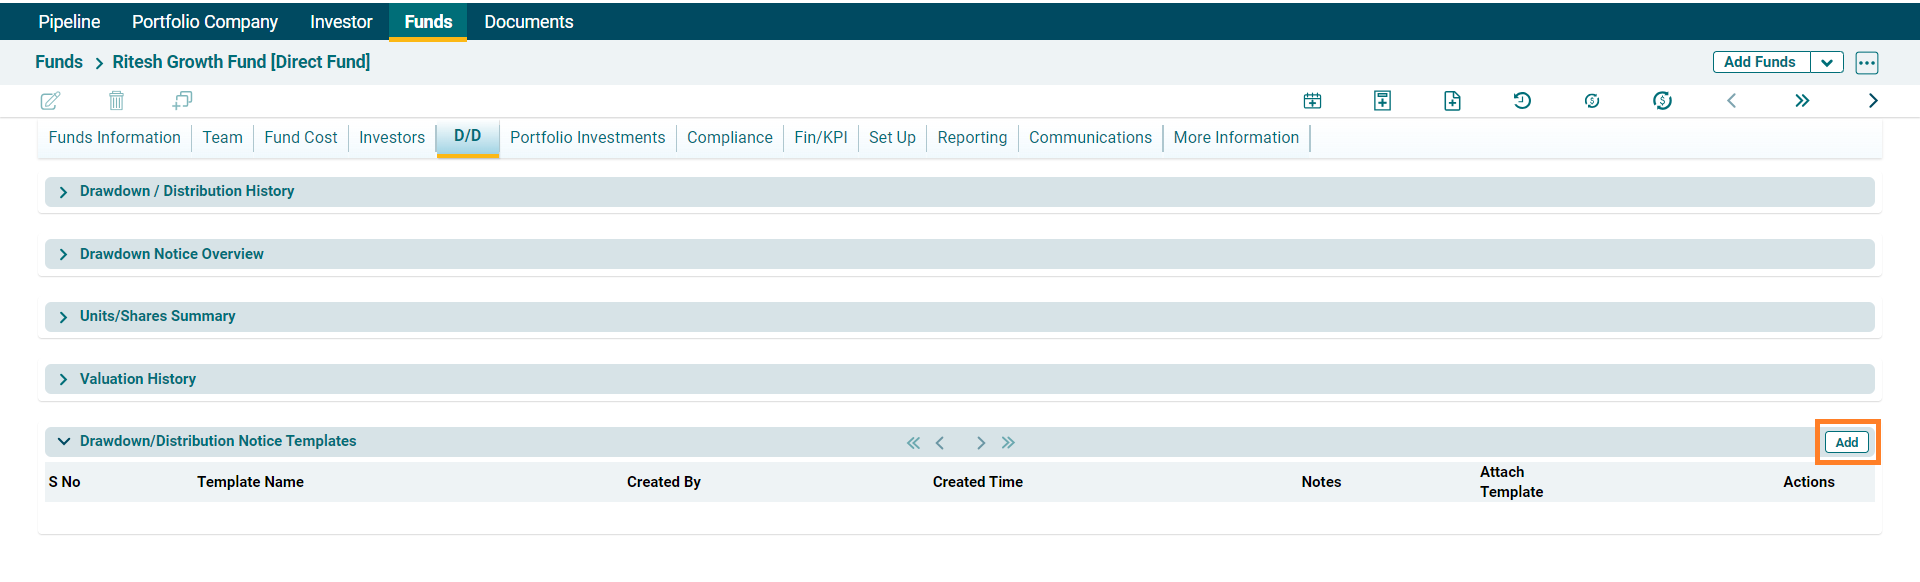
Task: Click the calendar-plus toolbar icon
Action: point(1312,101)
